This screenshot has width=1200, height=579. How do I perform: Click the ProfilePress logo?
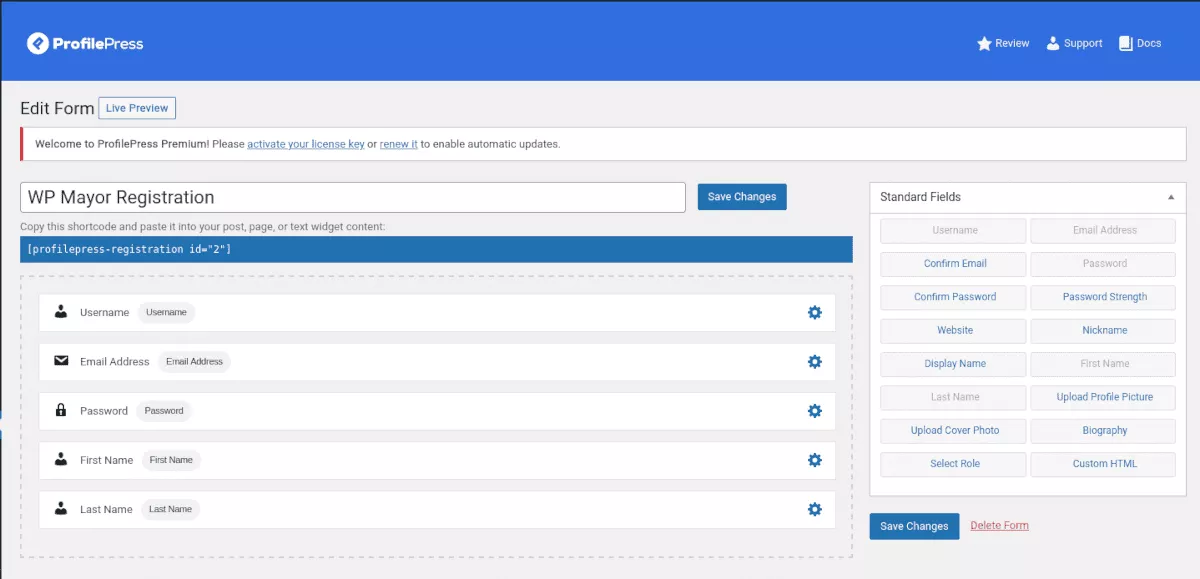(x=85, y=43)
